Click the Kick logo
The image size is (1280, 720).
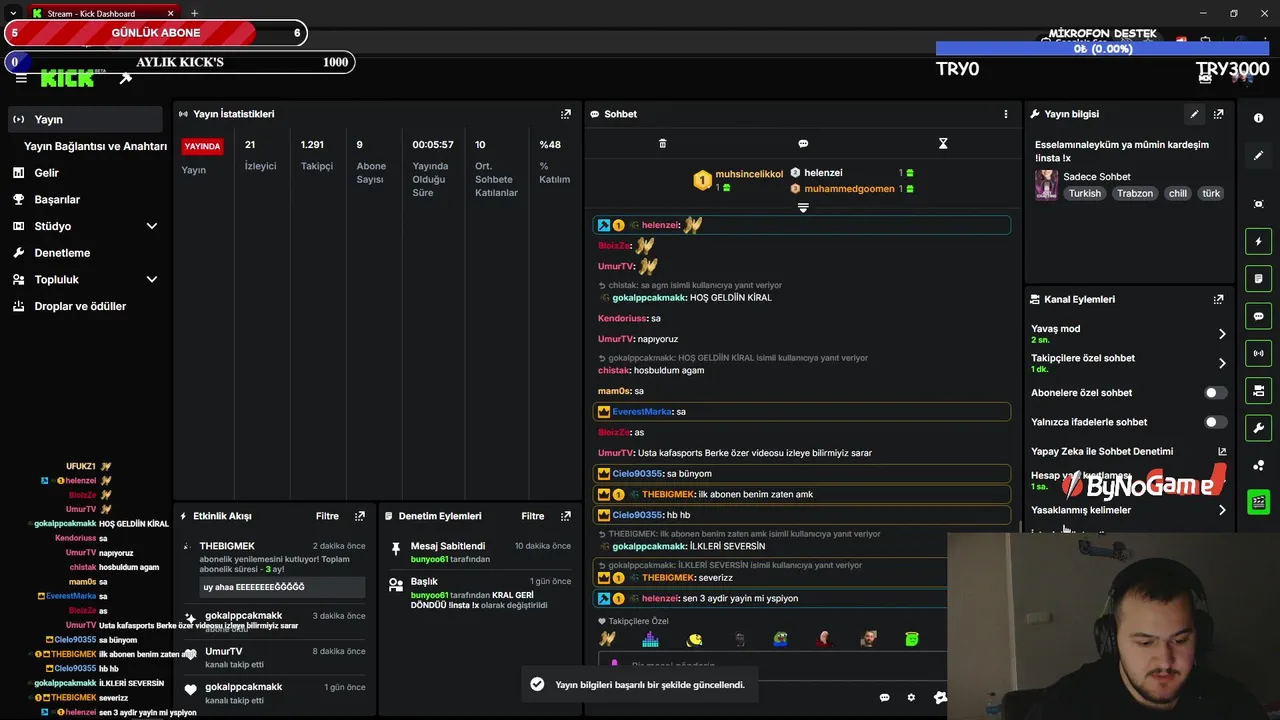(68, 79)
